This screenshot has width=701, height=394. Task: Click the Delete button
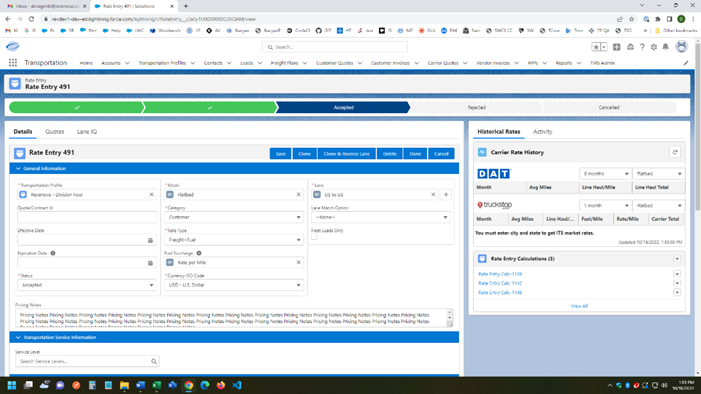389,154
